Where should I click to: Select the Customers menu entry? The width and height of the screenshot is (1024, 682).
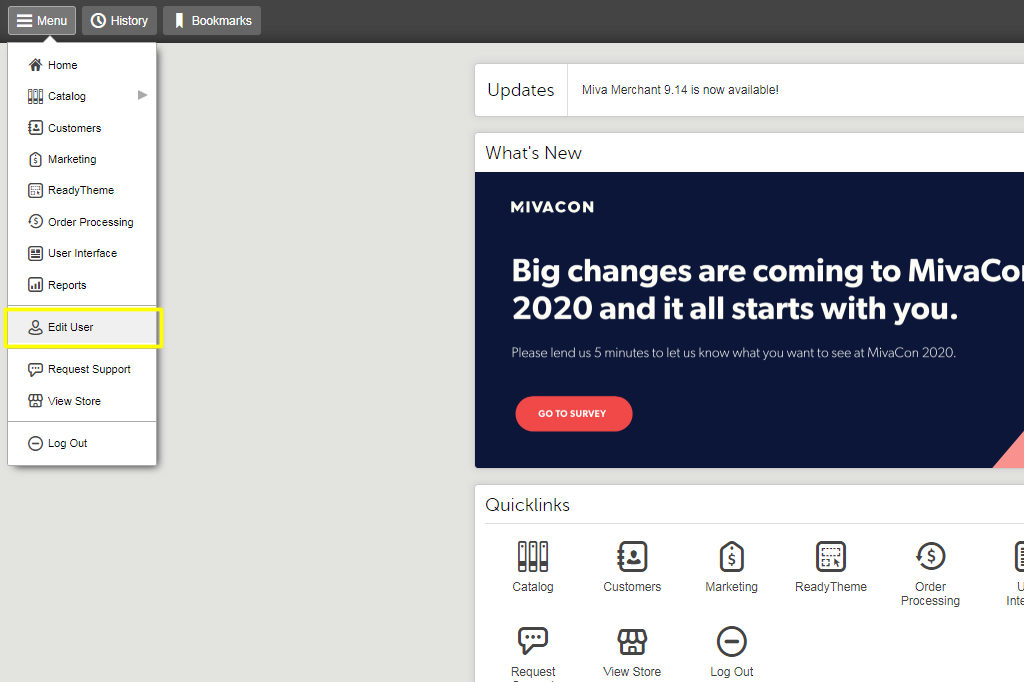(82, 127)
